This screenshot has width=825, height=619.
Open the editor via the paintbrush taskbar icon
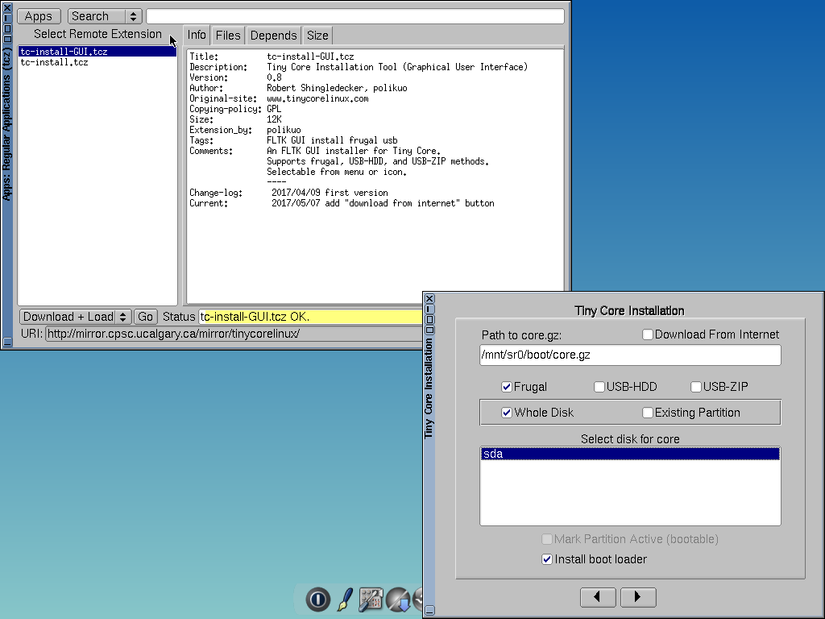click(343, 600)
